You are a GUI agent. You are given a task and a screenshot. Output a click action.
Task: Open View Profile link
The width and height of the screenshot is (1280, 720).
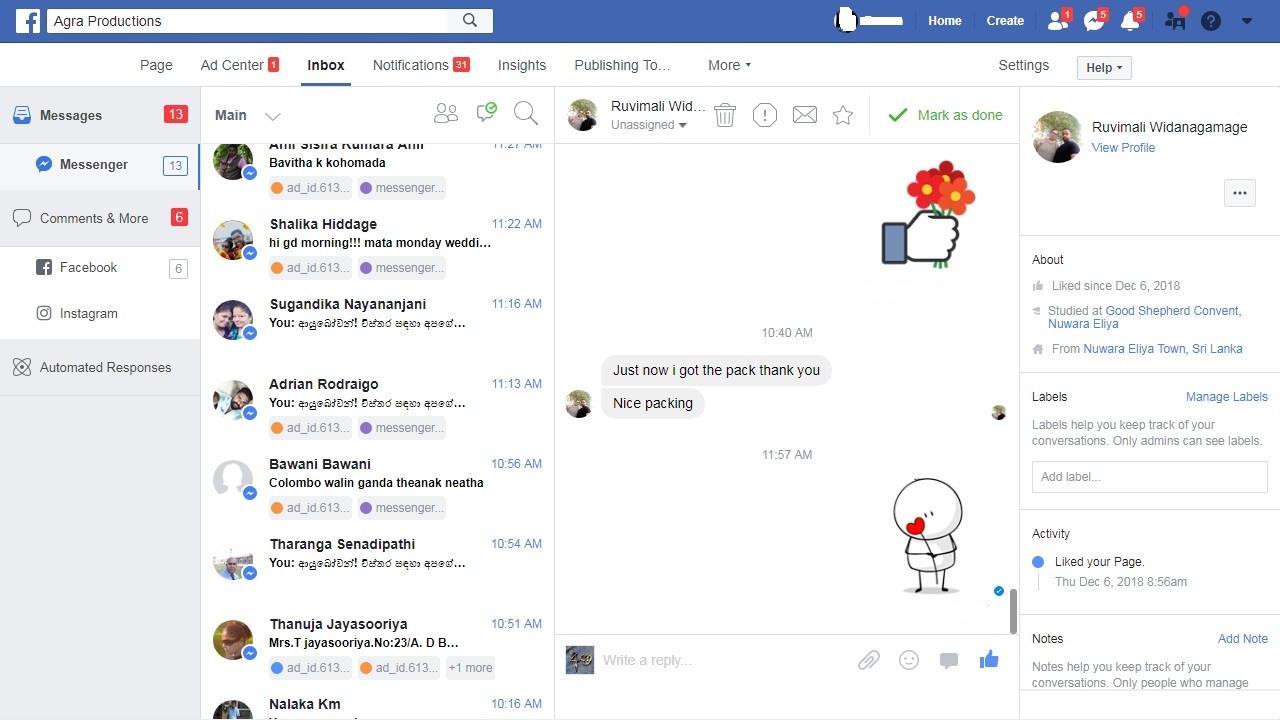point(1123,147)
